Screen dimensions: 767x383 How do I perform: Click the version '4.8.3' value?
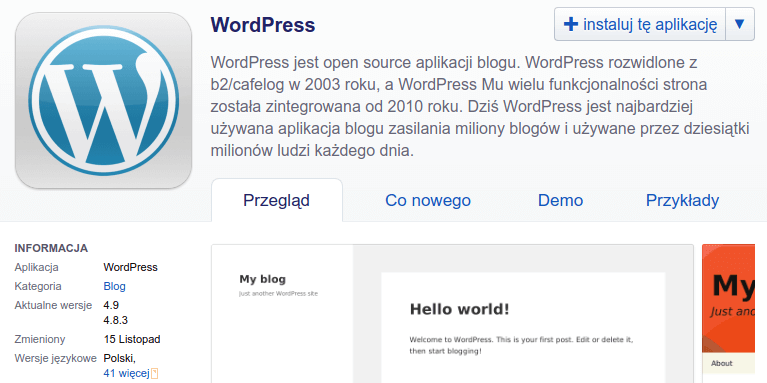[x=115, y=320]
